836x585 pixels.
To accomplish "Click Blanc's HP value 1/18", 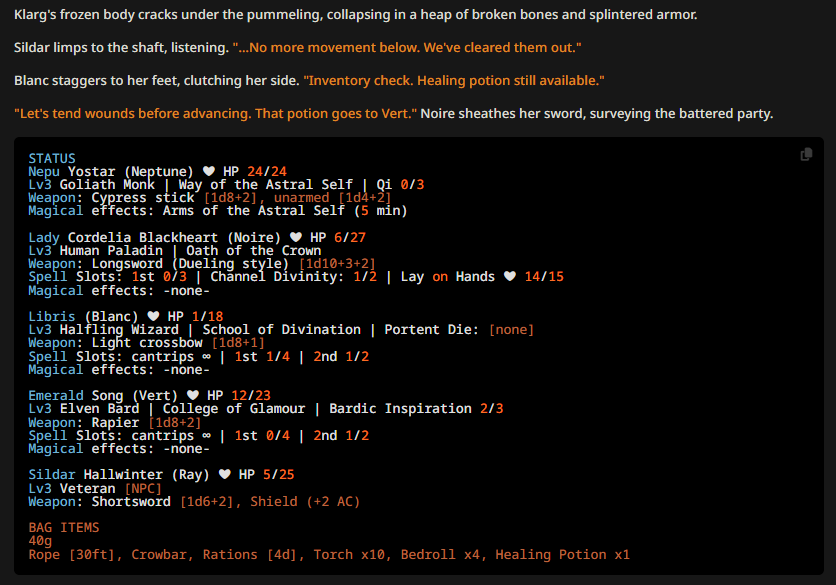I will (207, 316).
